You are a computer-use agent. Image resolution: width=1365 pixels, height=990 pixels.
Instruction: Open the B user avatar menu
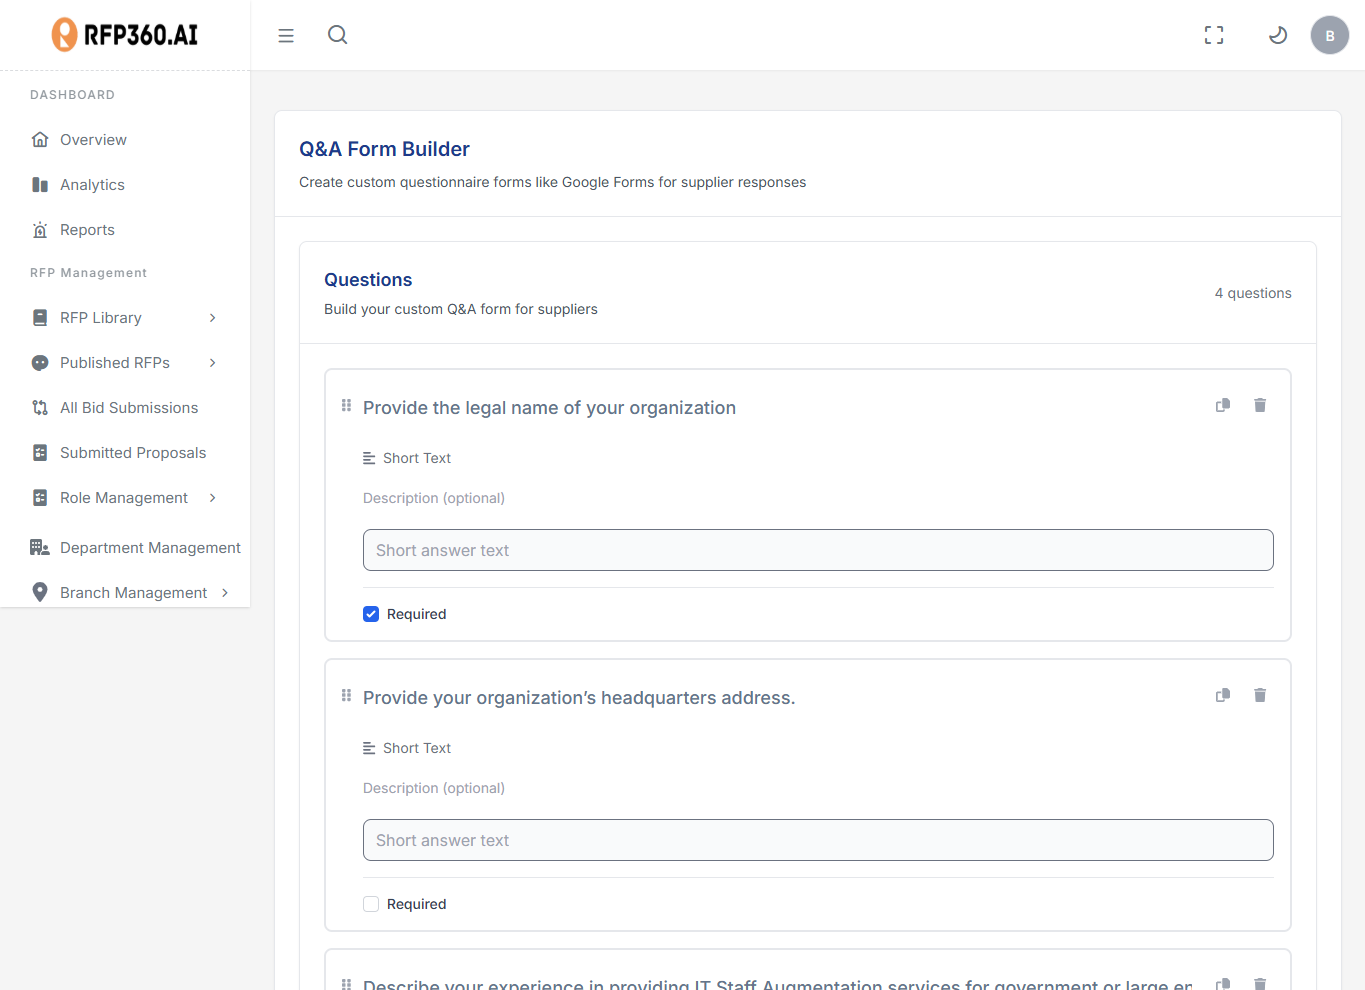1329,35
